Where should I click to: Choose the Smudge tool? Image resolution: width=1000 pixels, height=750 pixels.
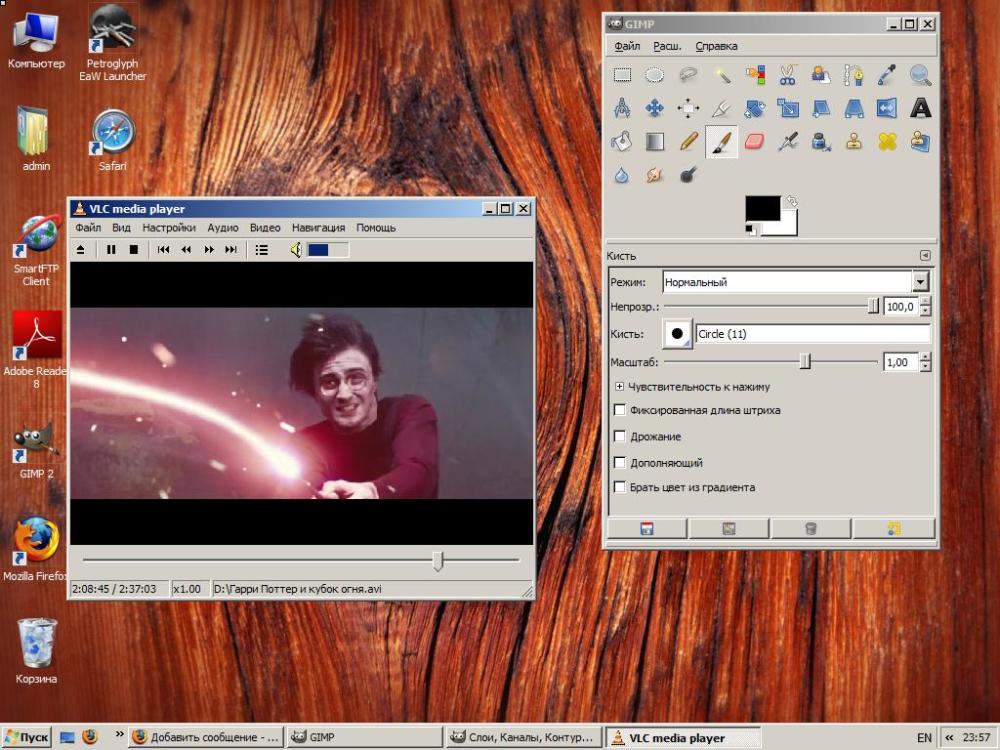tap(655, 175)
